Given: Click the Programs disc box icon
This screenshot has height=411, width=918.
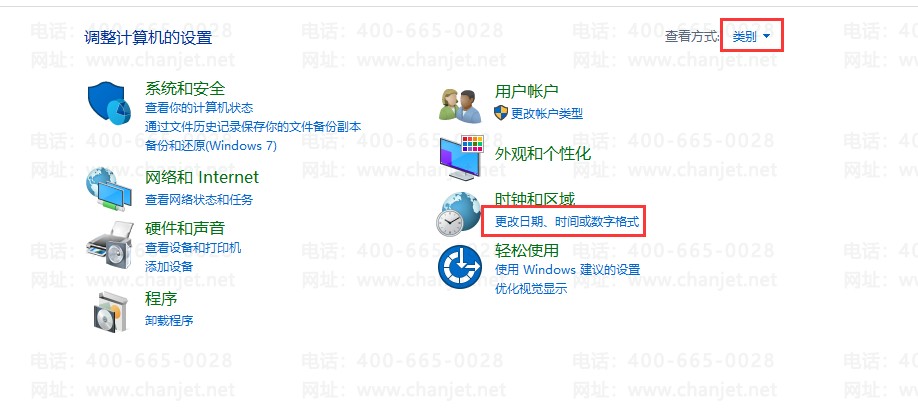Looking at the screenshot, I should click(x=111, y=311).
